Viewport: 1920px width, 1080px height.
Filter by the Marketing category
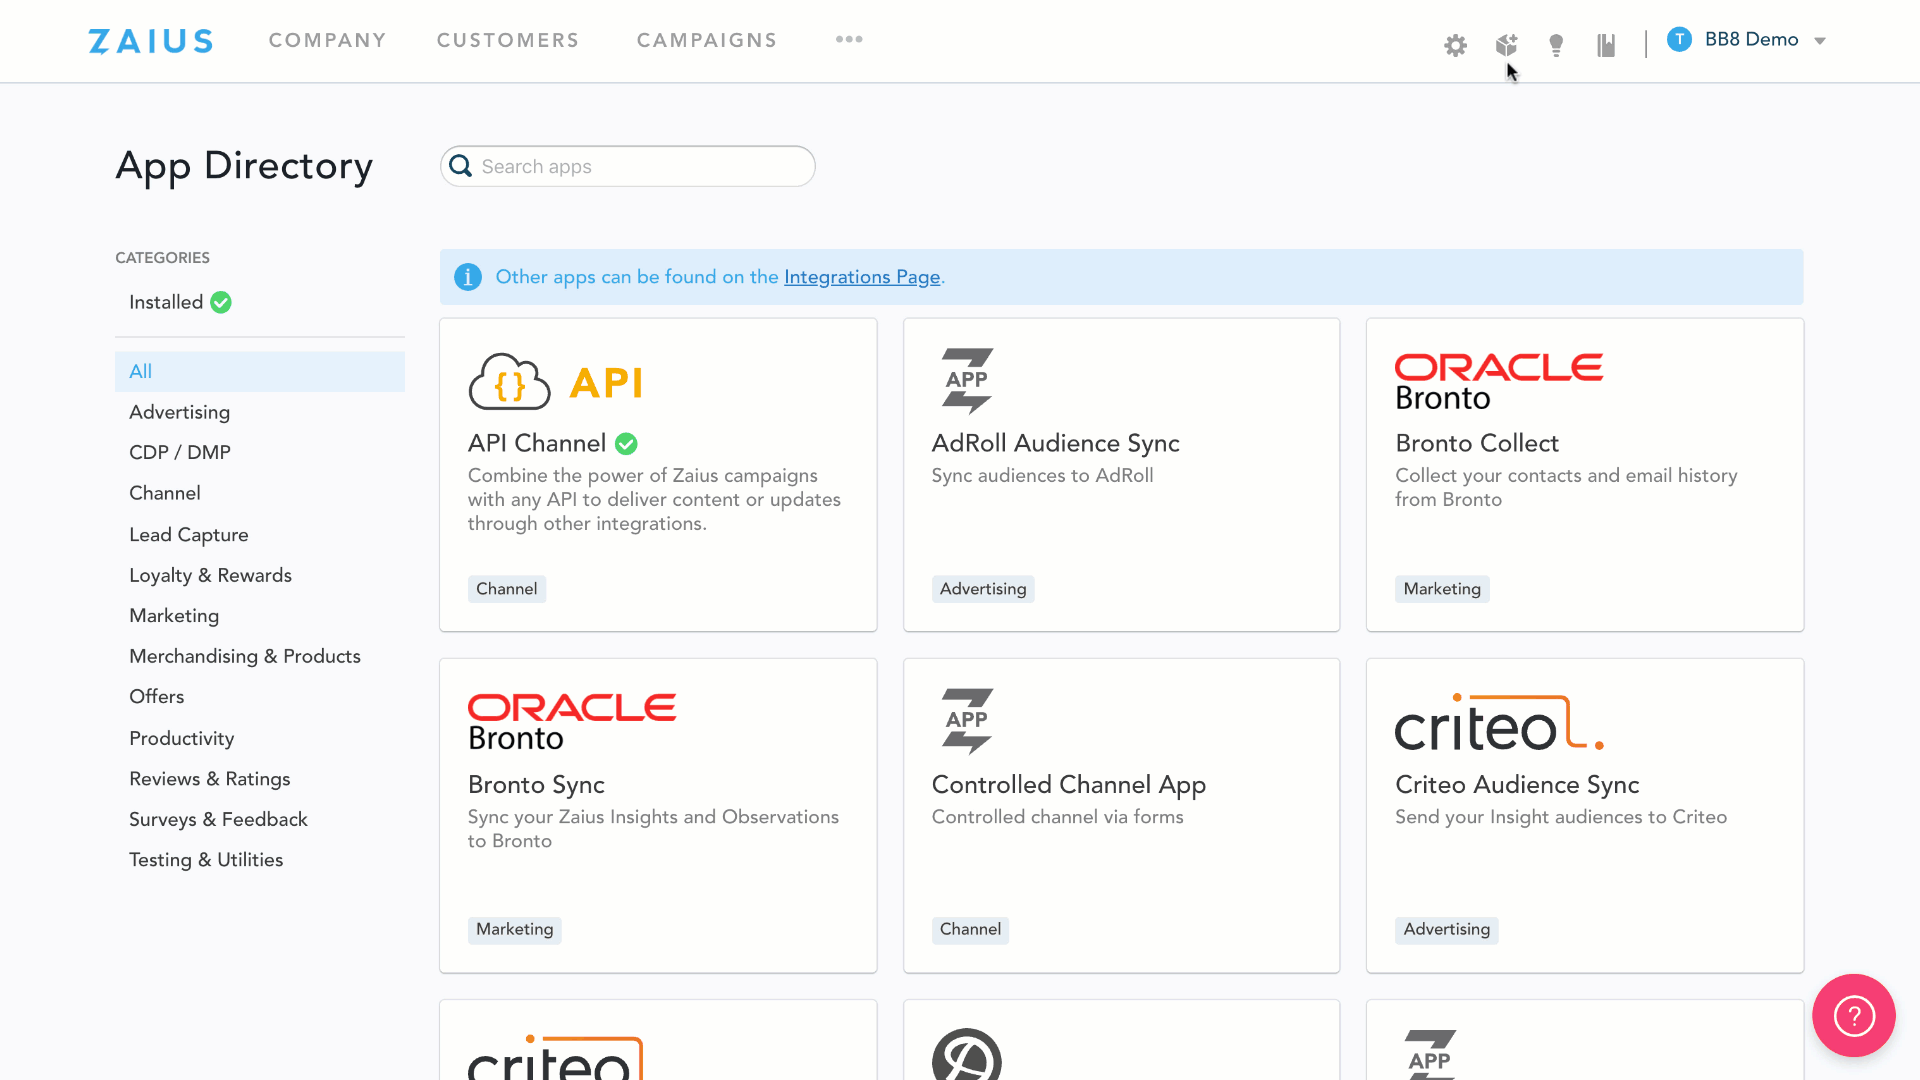[174, 616]
